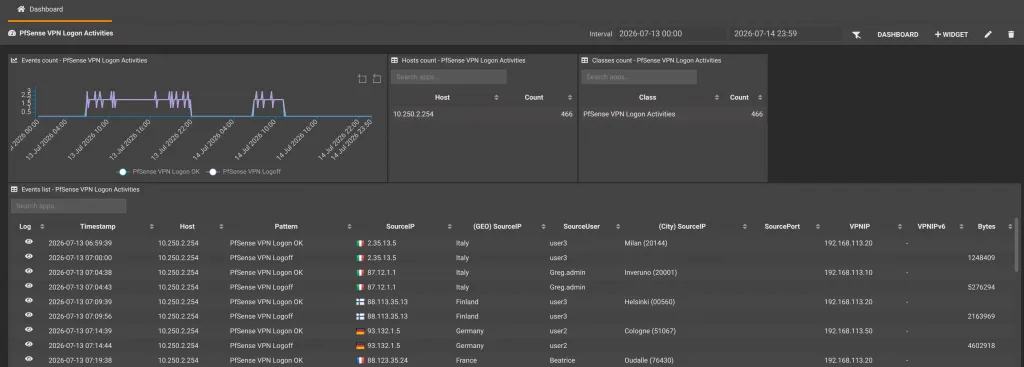The height and width of the screenshot is (367, 1024).
Task: Click the DASHBOARD button in the toolbar
Action: point(897,35)
